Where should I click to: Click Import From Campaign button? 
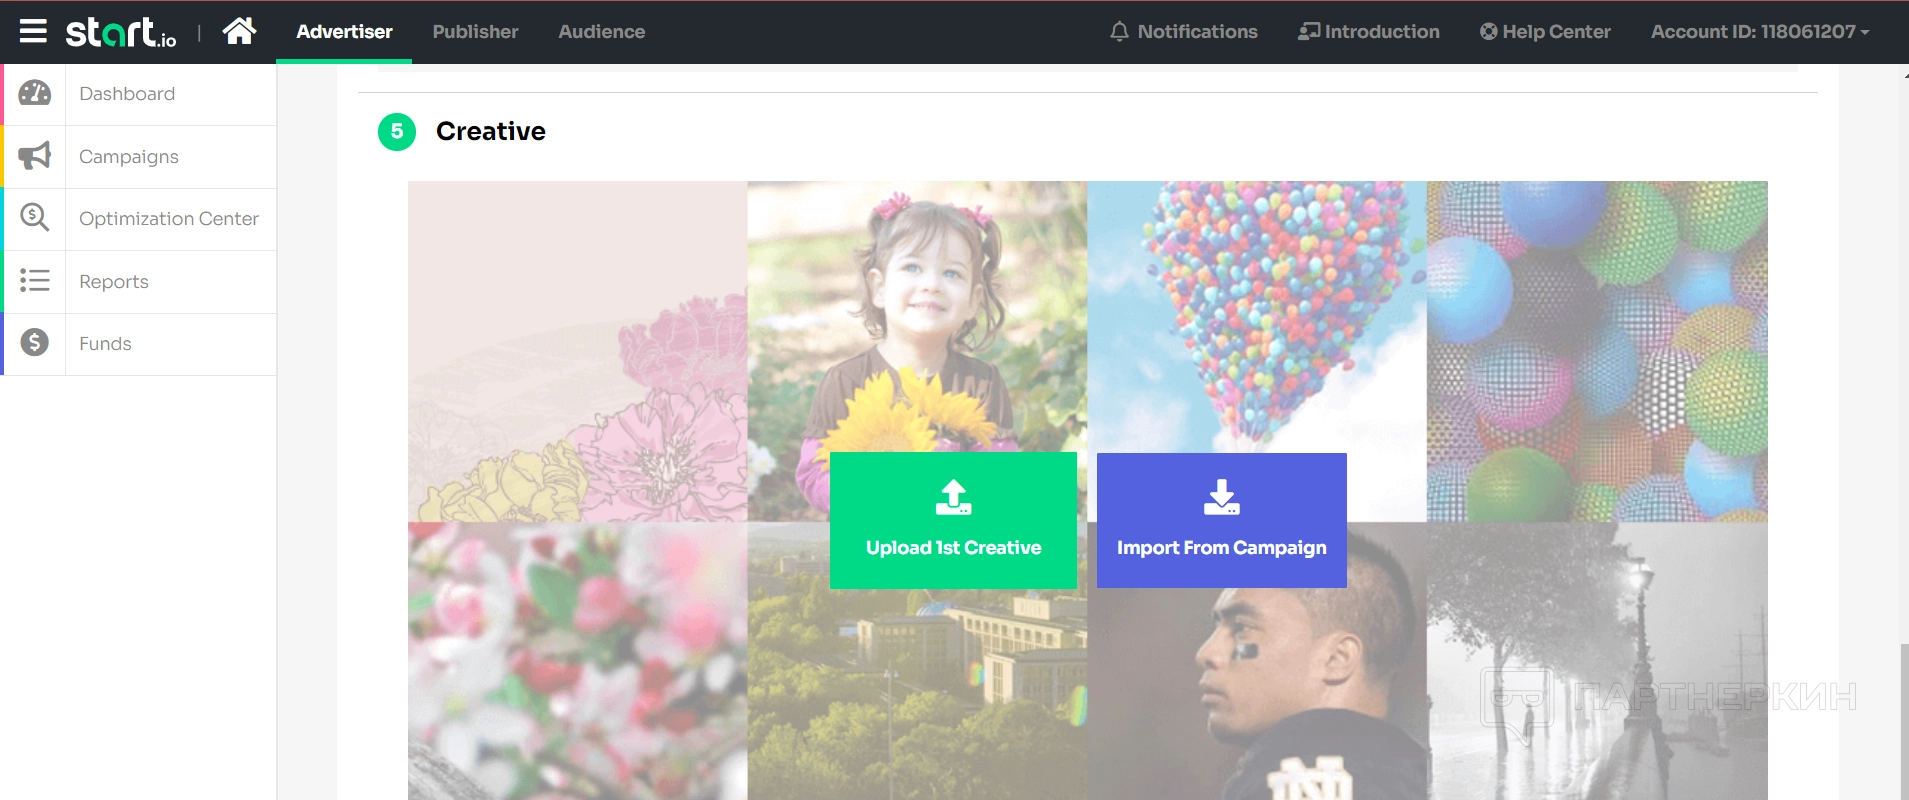(1222, 520)
